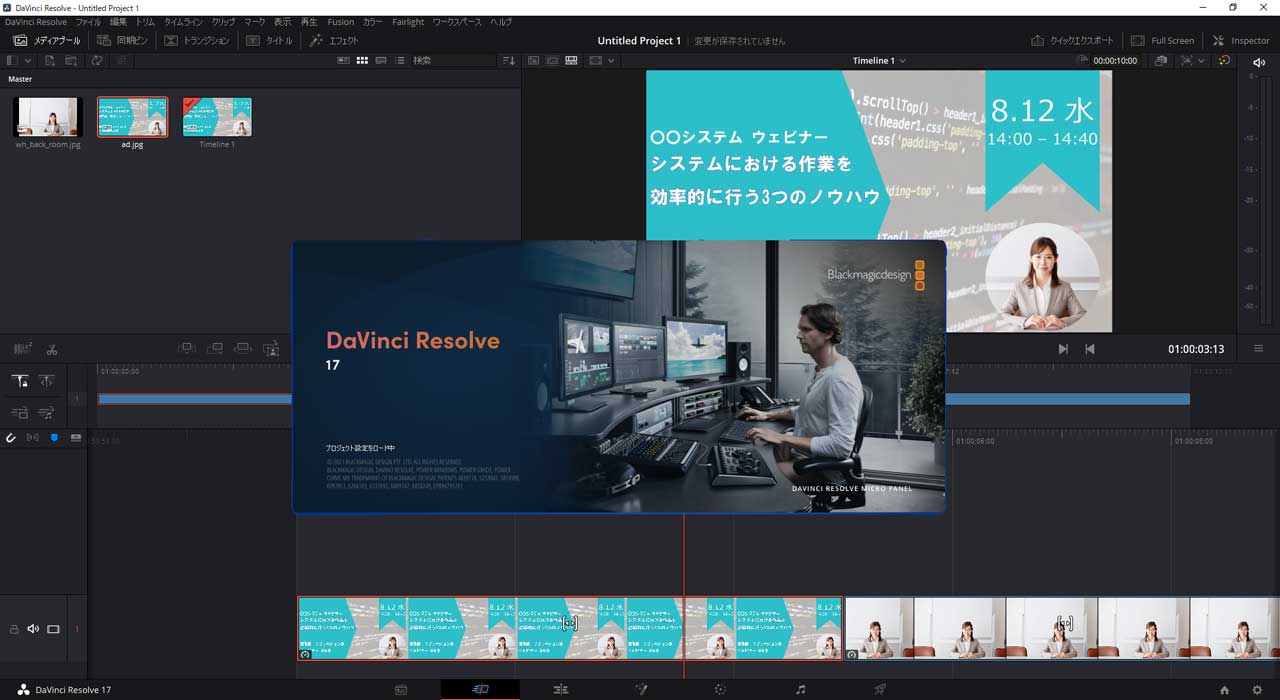Open the ワークスペース menu

click(x=459, y=21)
